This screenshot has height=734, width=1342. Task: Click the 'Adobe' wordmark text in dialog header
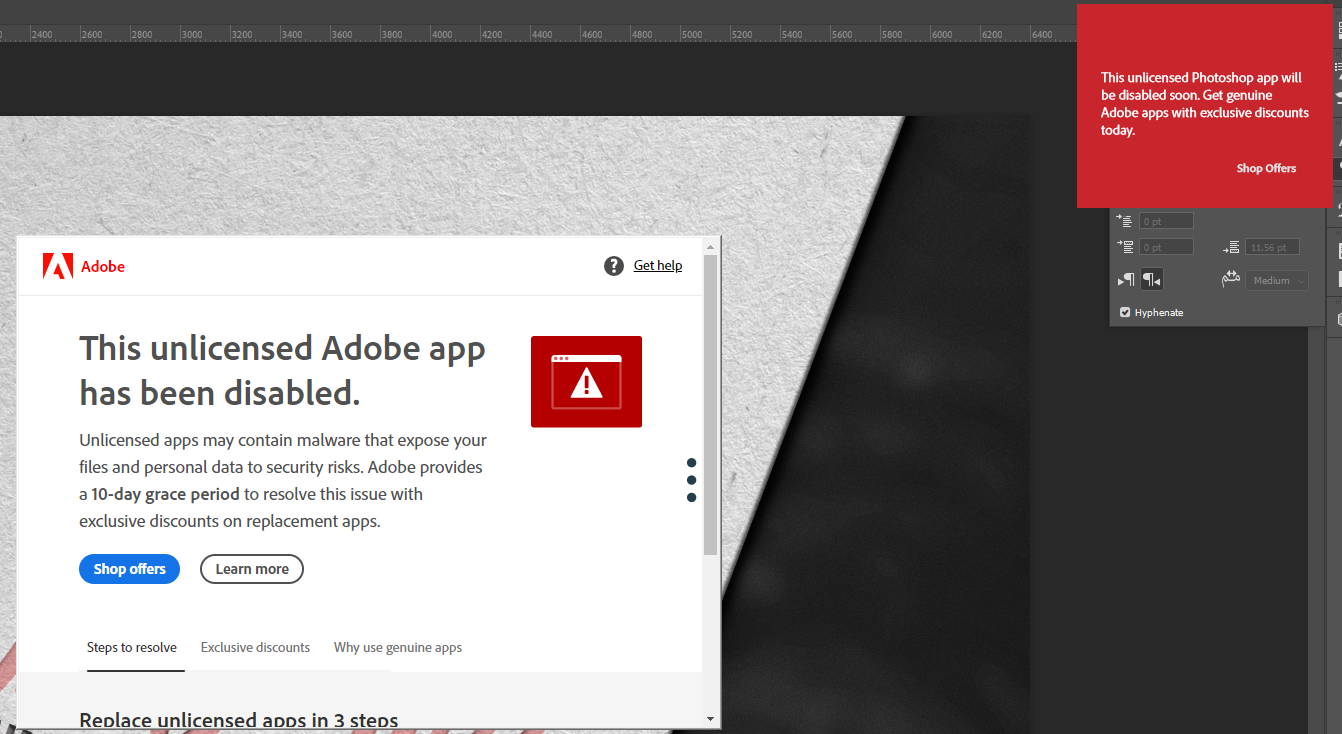[103, 267]
